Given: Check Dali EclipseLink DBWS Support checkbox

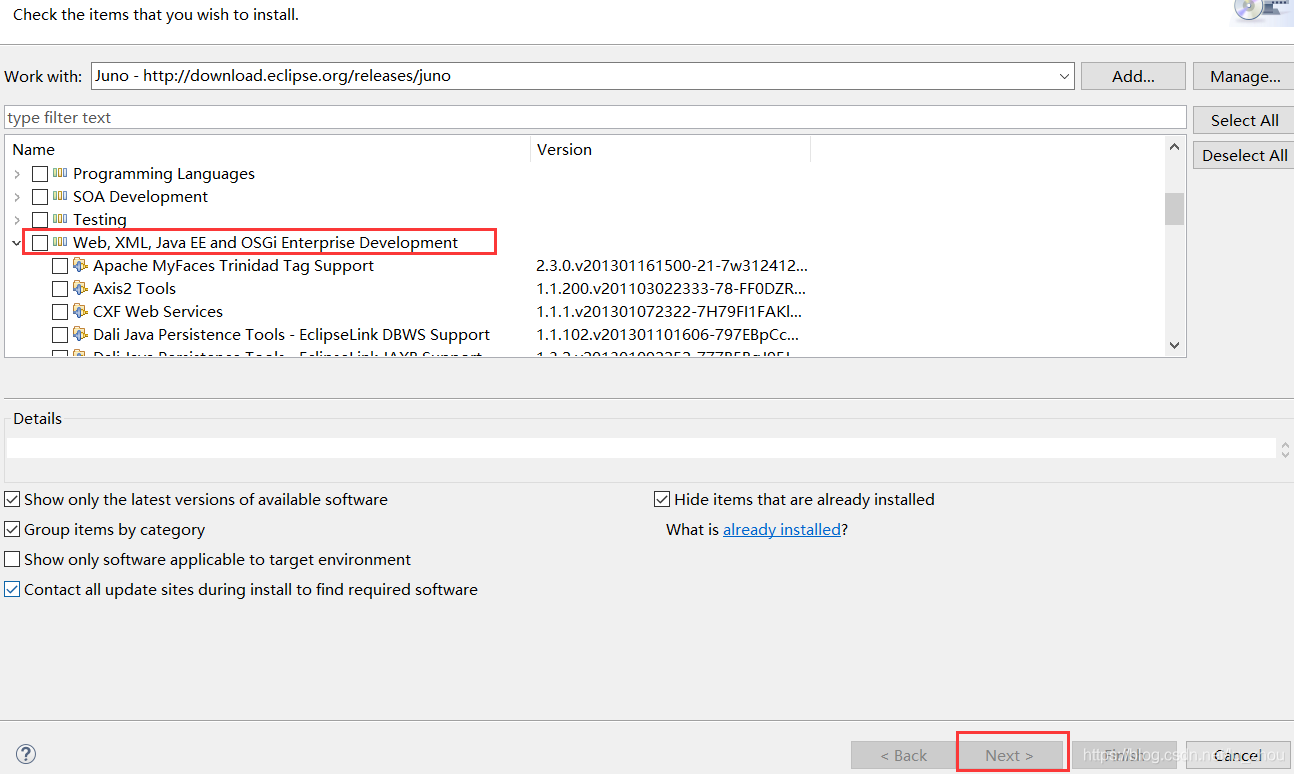Looking at the screenshot, I should (60, 335).
